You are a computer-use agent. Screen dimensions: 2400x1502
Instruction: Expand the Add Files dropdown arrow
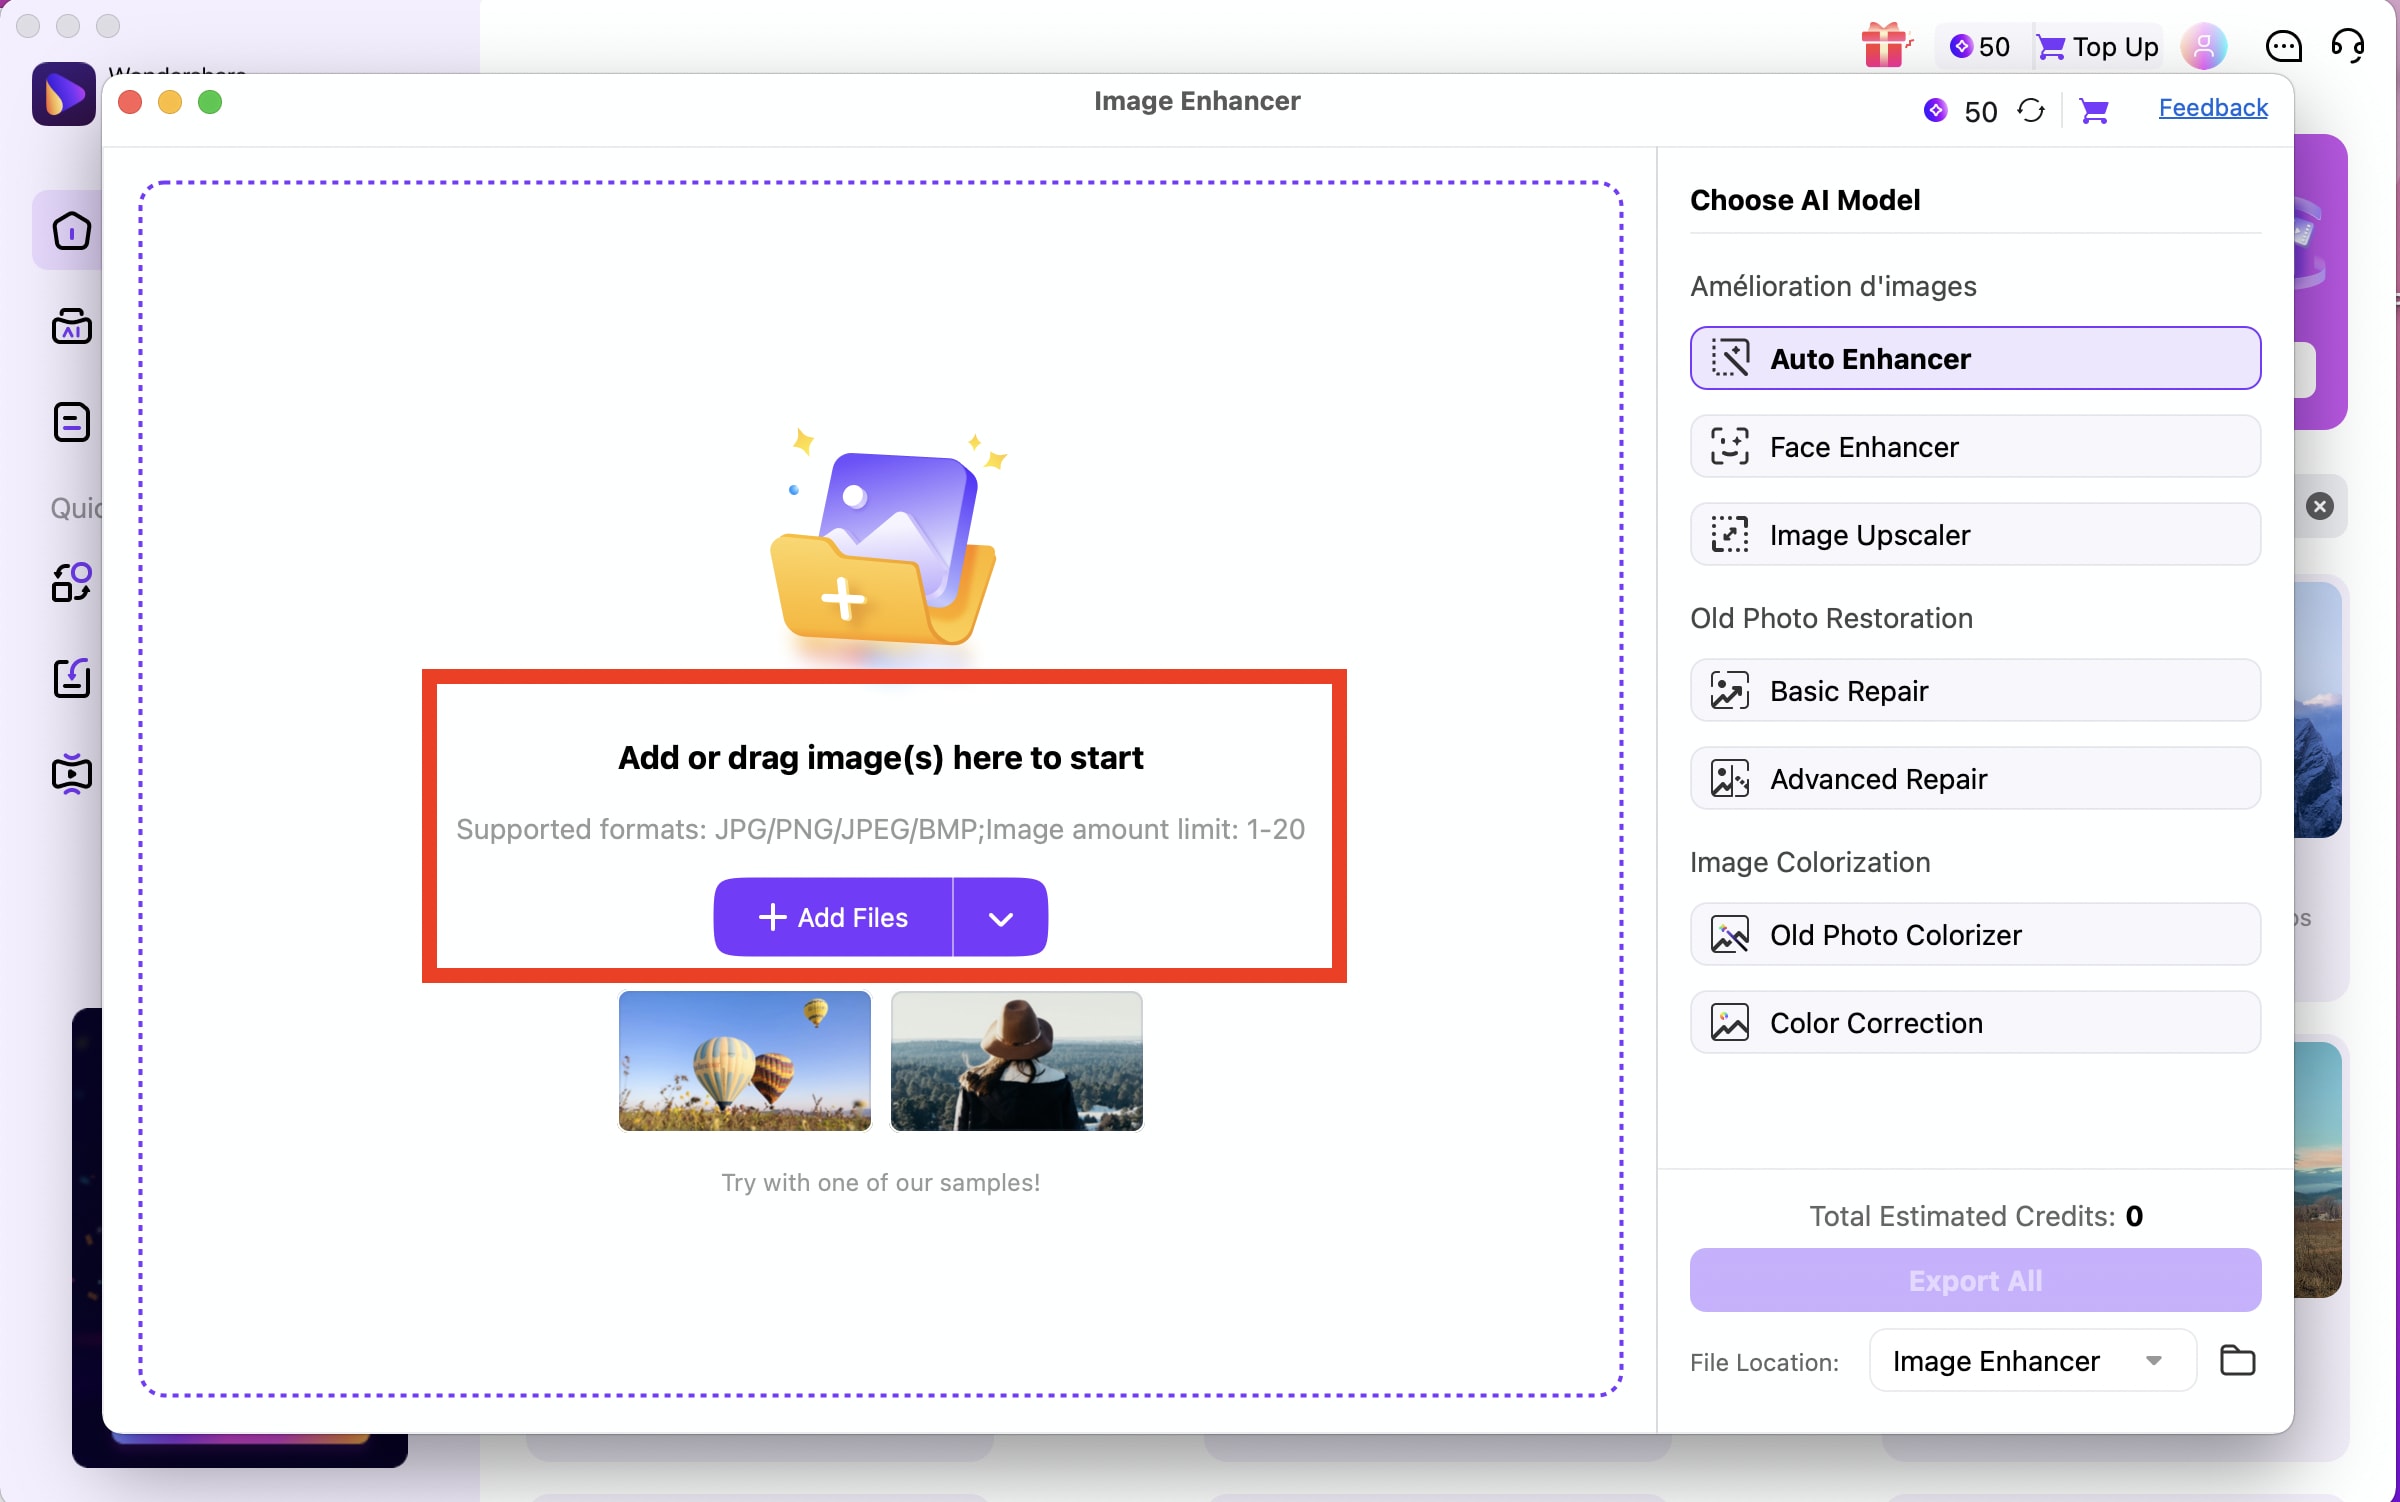(1001, 918)
